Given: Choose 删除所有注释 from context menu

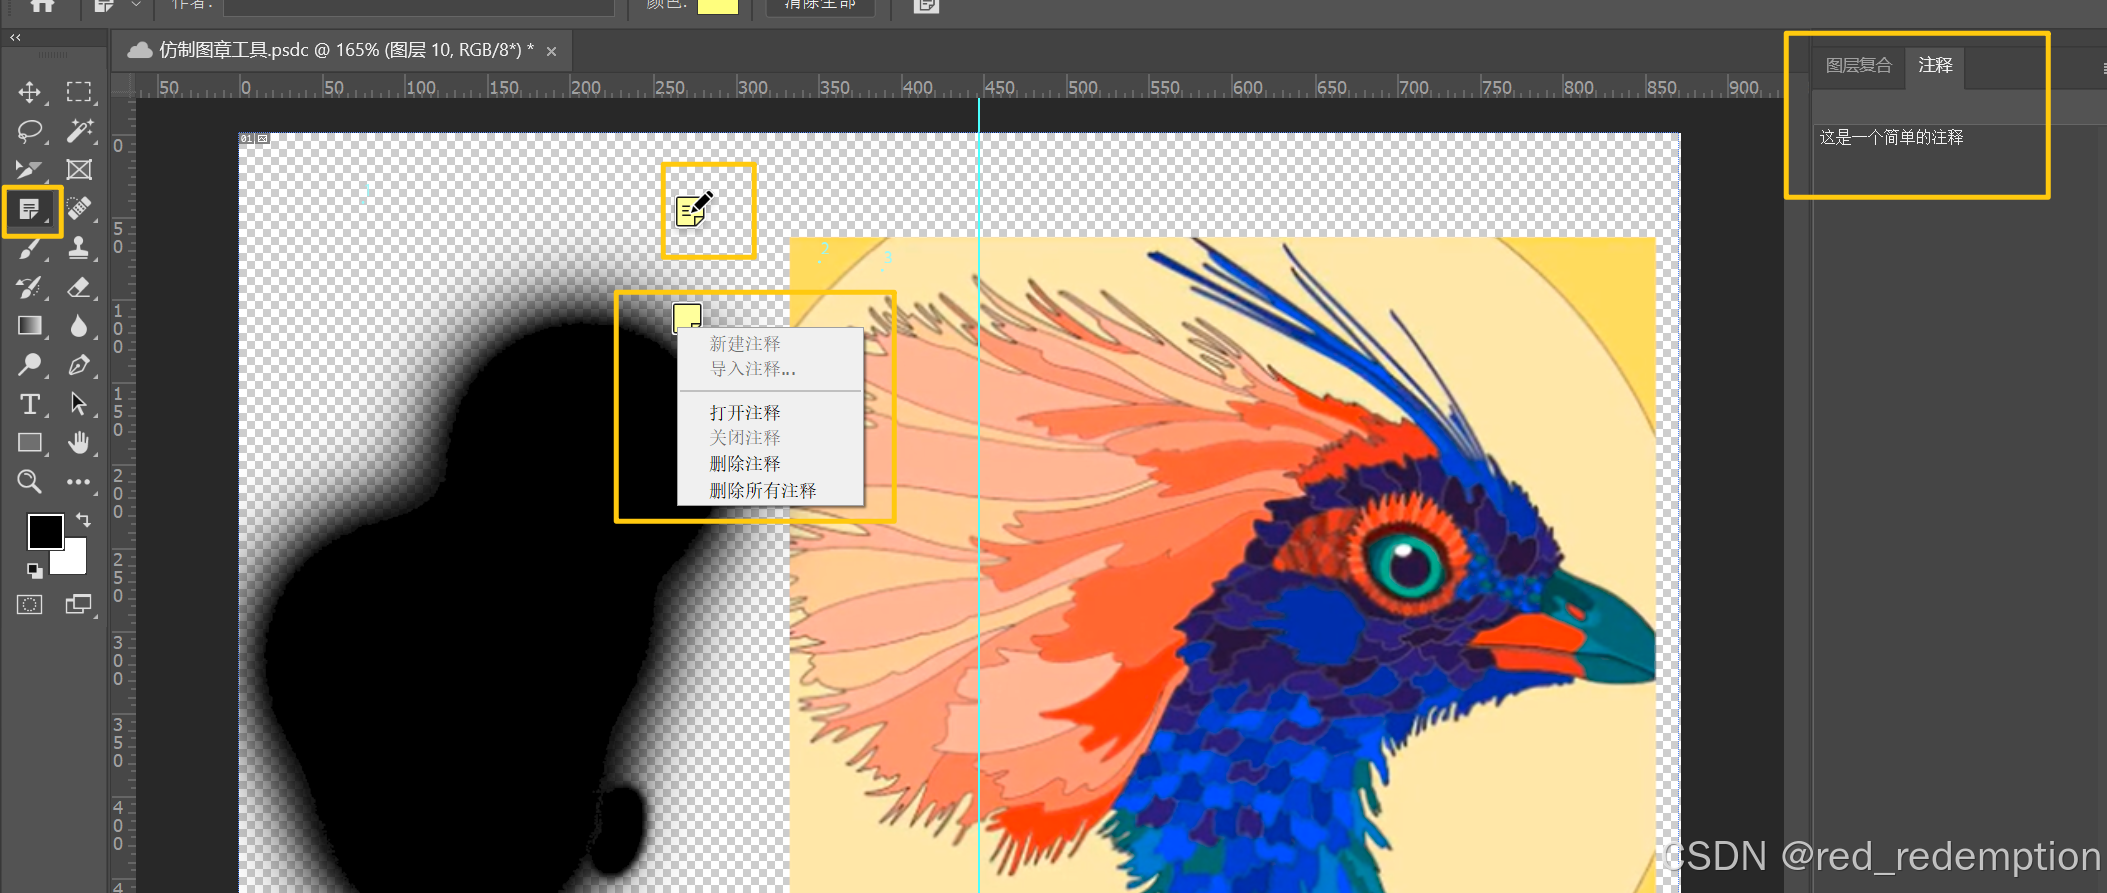Looking at the screenshot, I should pyautogui.click(x=763, y=491).
